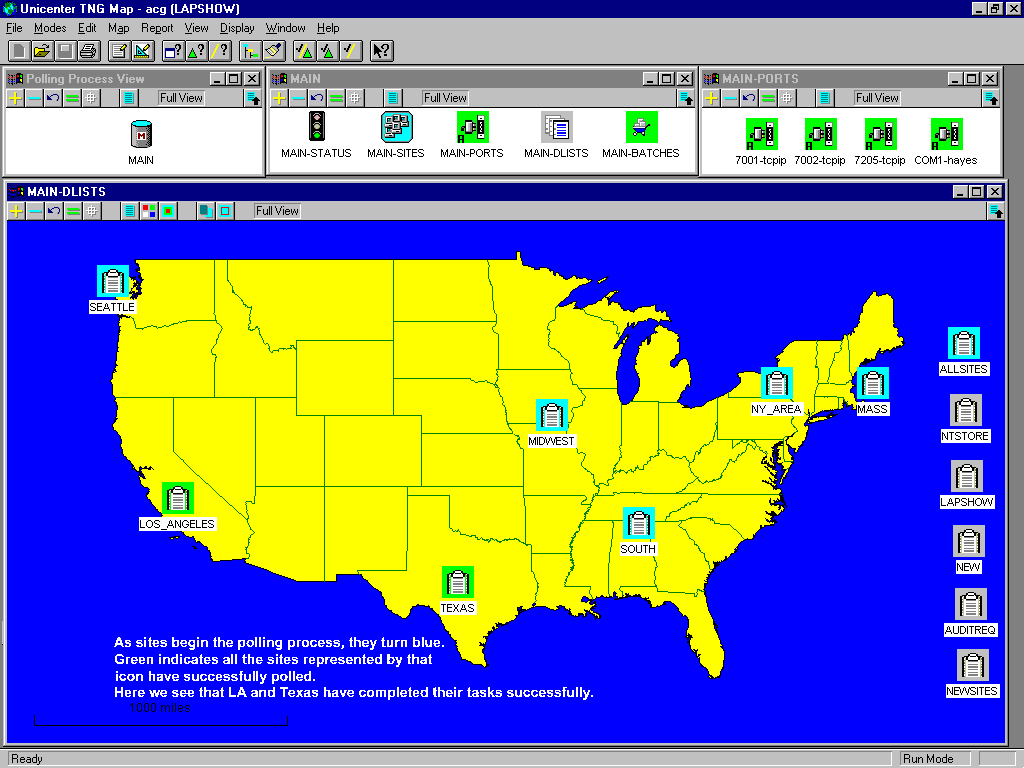Click the check mark with green triangle icon
1024x768 pixels.
(328, 50)
